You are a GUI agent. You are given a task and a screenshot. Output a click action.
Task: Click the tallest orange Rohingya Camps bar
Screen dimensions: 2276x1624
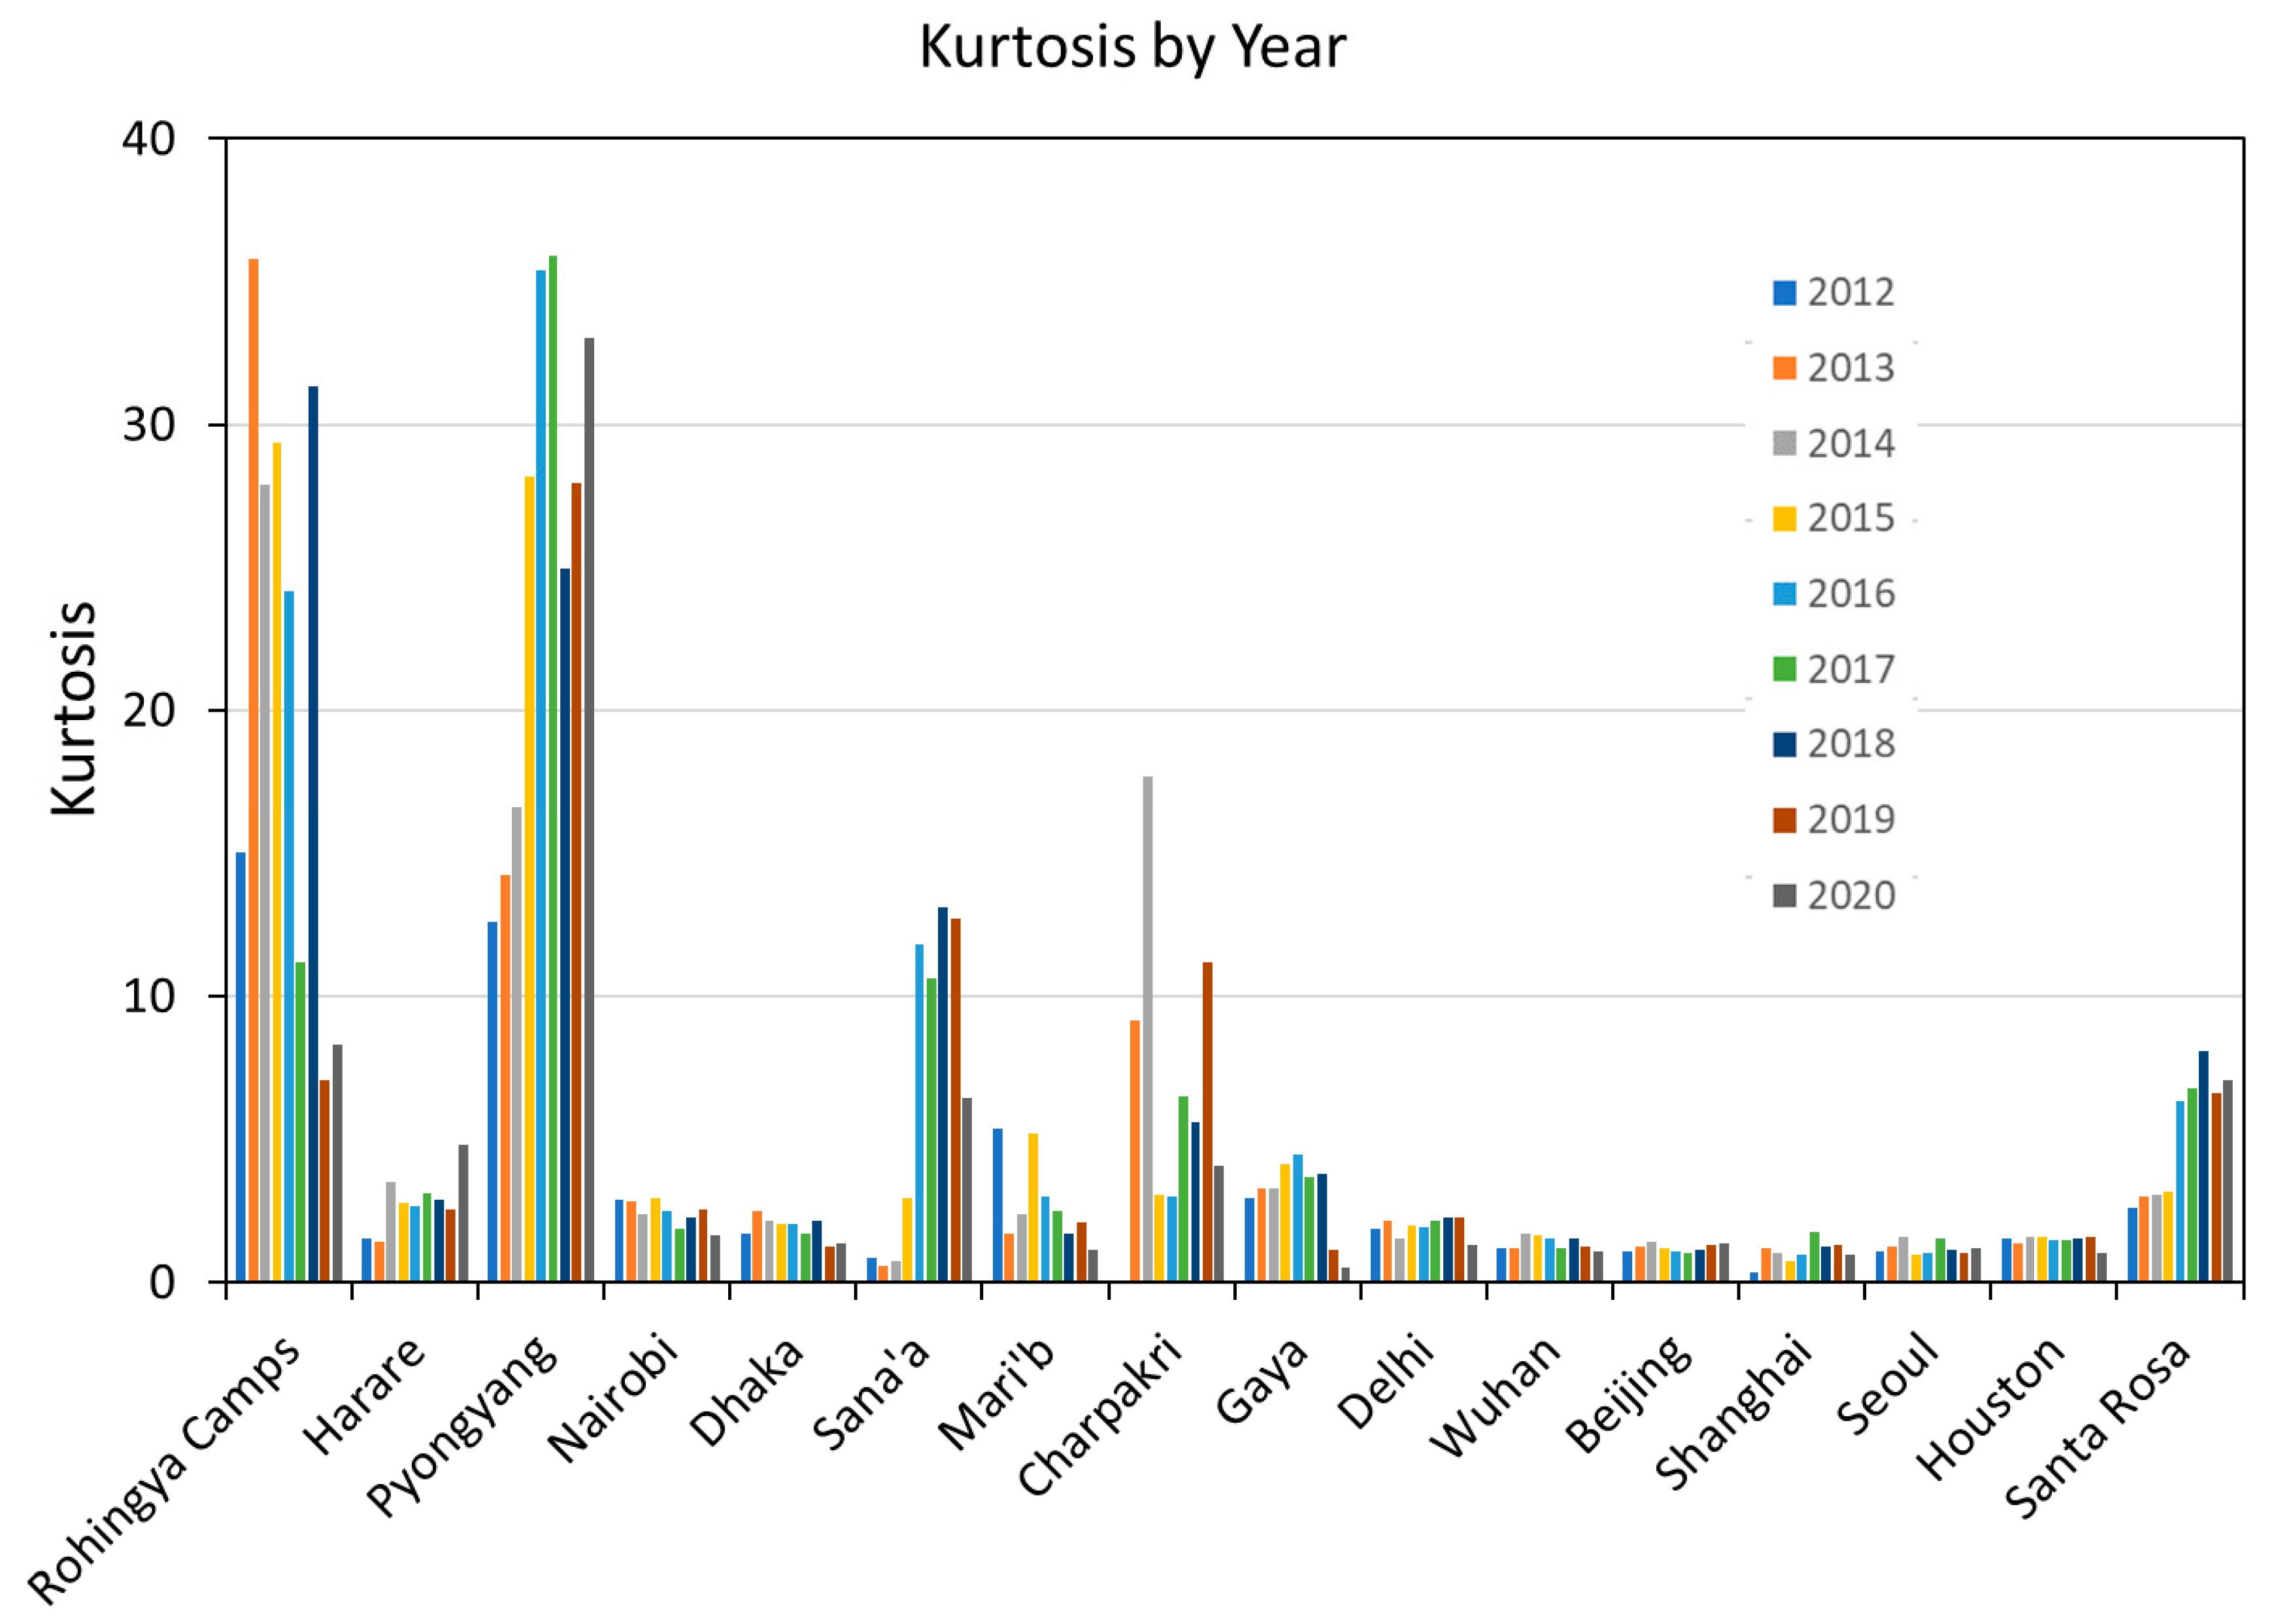tap(253, 770)
